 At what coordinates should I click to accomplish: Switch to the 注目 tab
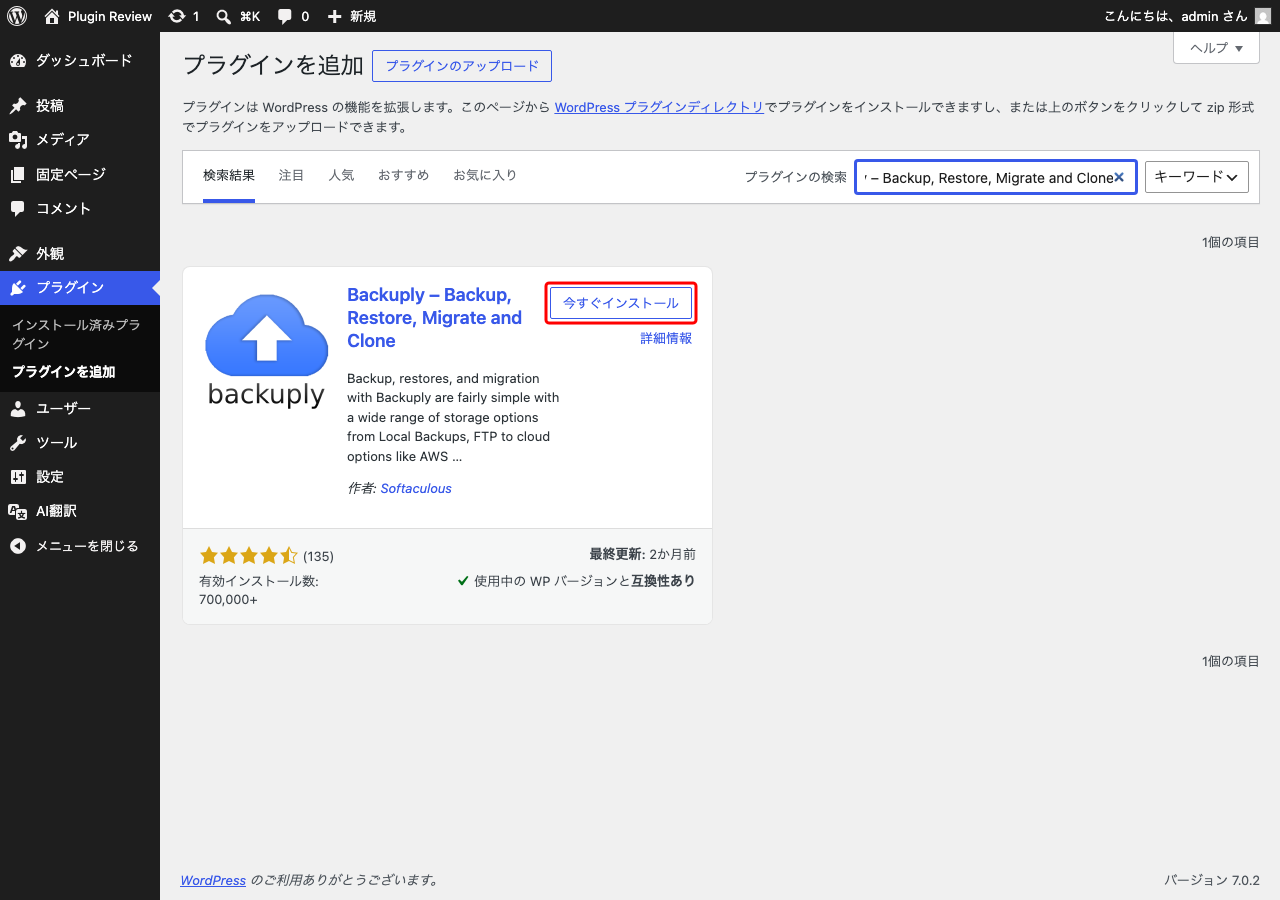pos(291,176)
